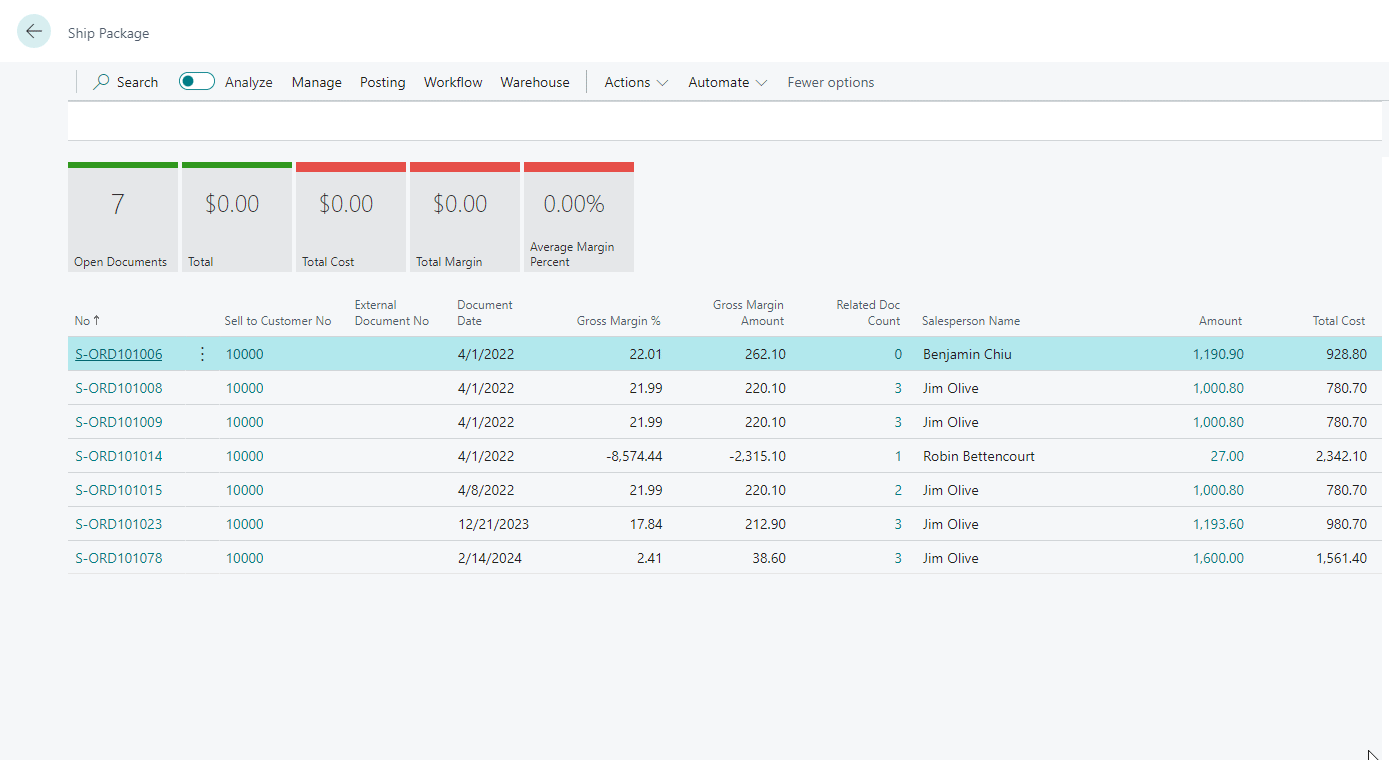Open the Warehouse menu

535,82
